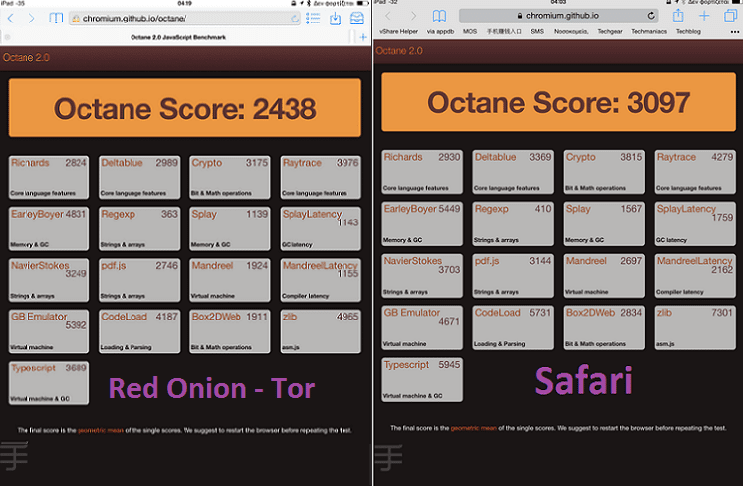Select Raytrace 3976 benchmark tile

coord(320,177)
